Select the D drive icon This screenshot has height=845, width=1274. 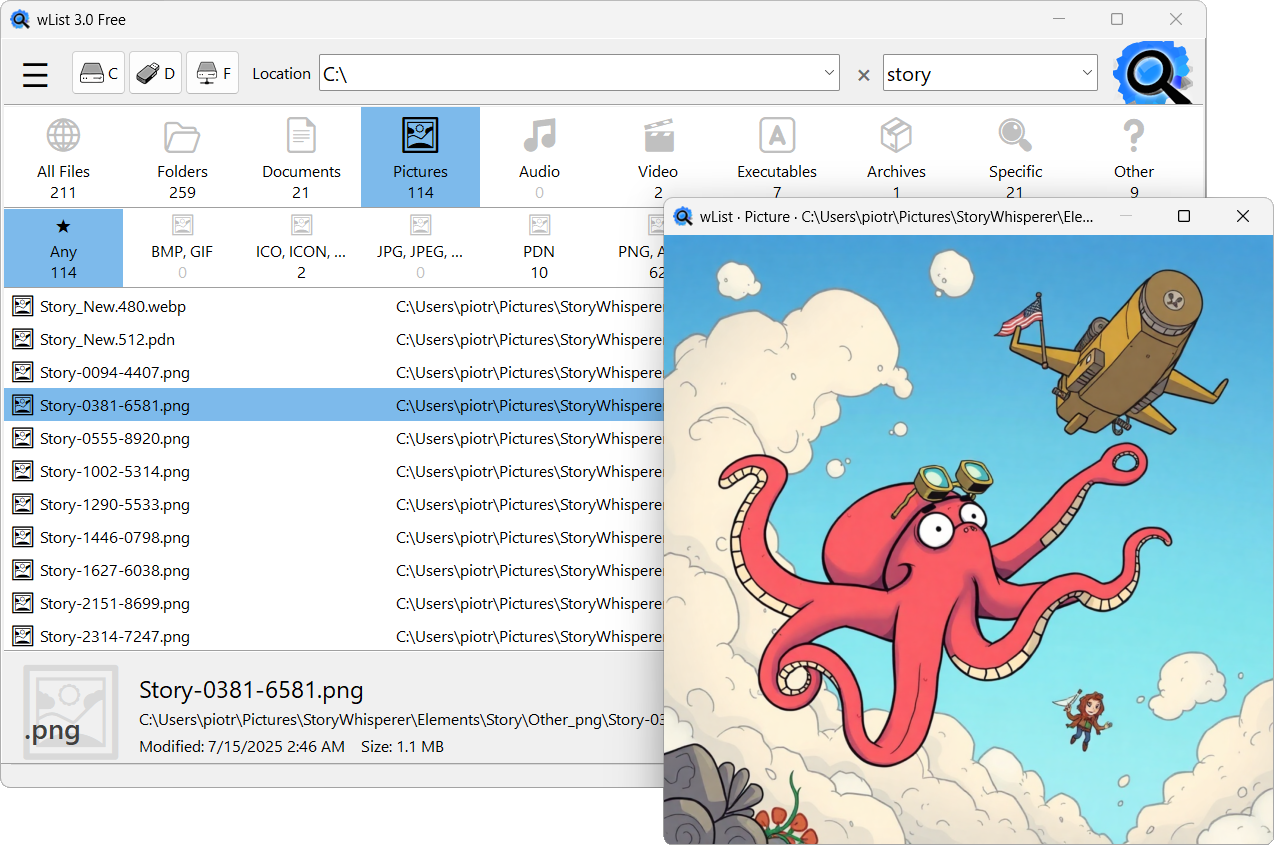click(x=155, y=73)
